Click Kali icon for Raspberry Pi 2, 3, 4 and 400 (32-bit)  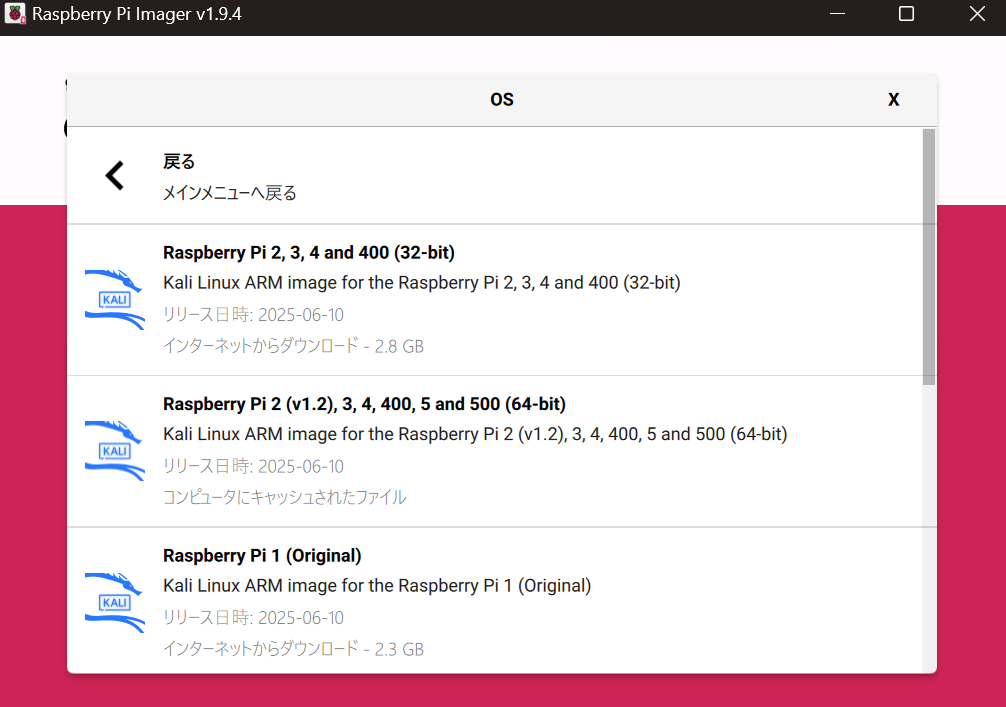point(115,300)
